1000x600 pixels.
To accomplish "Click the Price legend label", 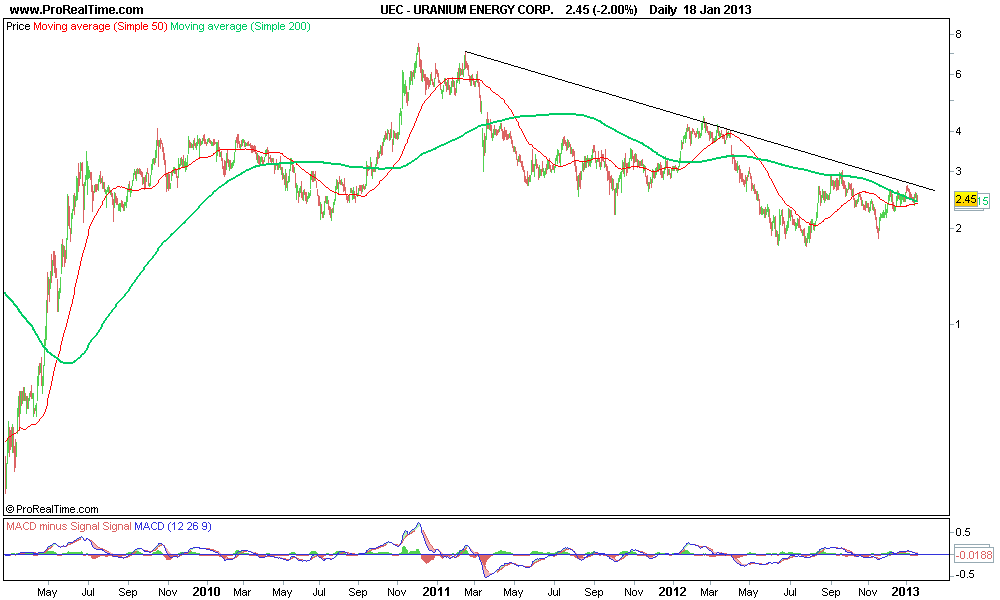I will pyautogui.click(x=18, y=27).
